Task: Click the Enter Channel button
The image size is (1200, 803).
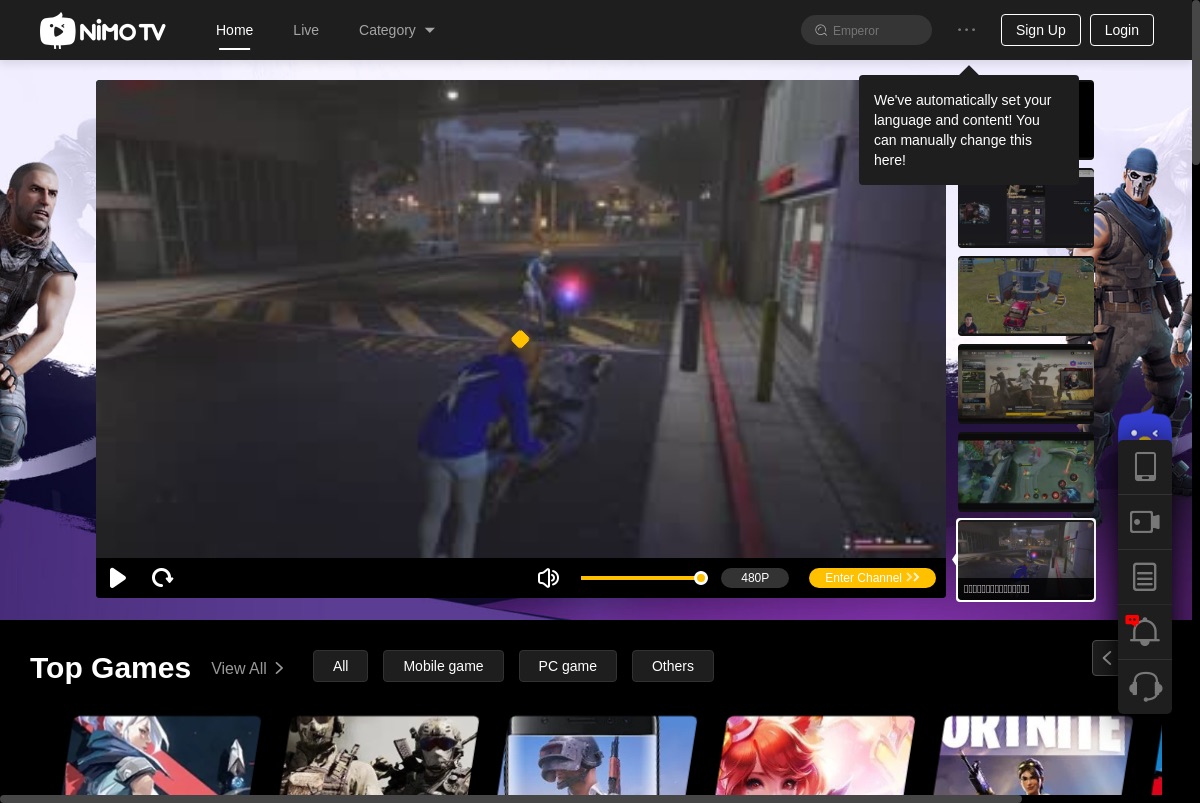Action: (x=872, y=578)
